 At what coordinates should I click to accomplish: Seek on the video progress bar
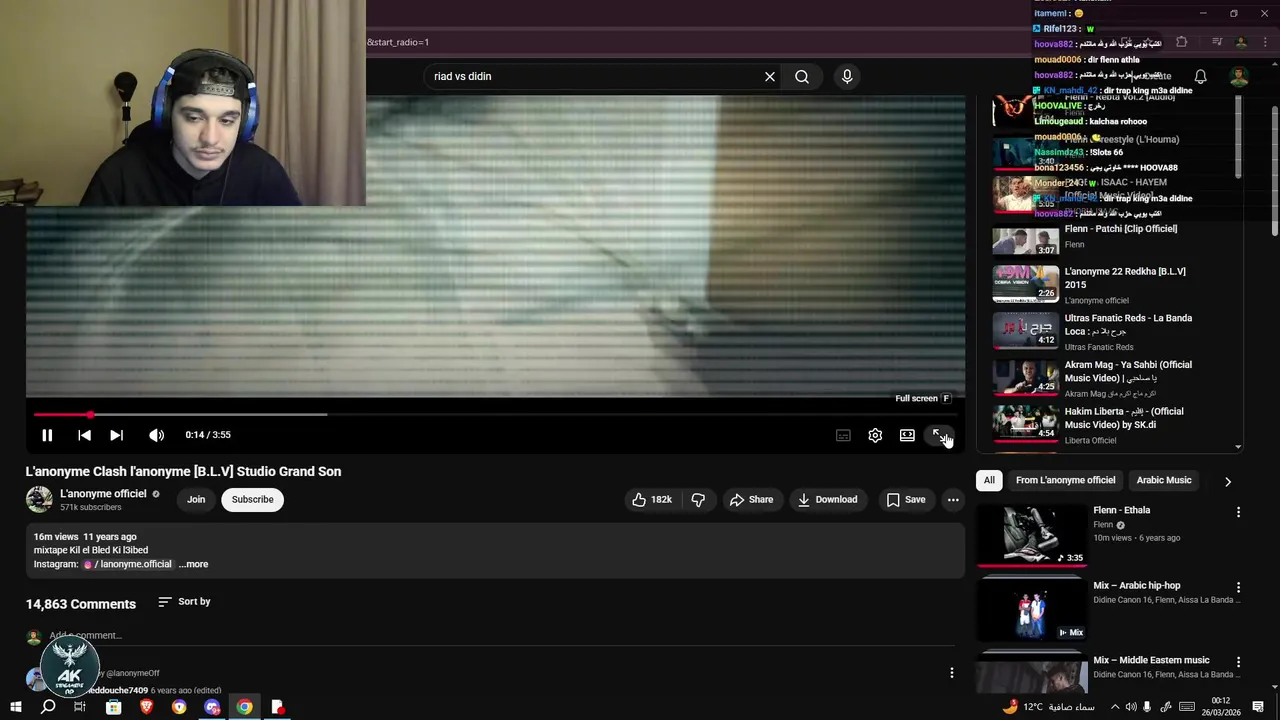coord(495,414)
